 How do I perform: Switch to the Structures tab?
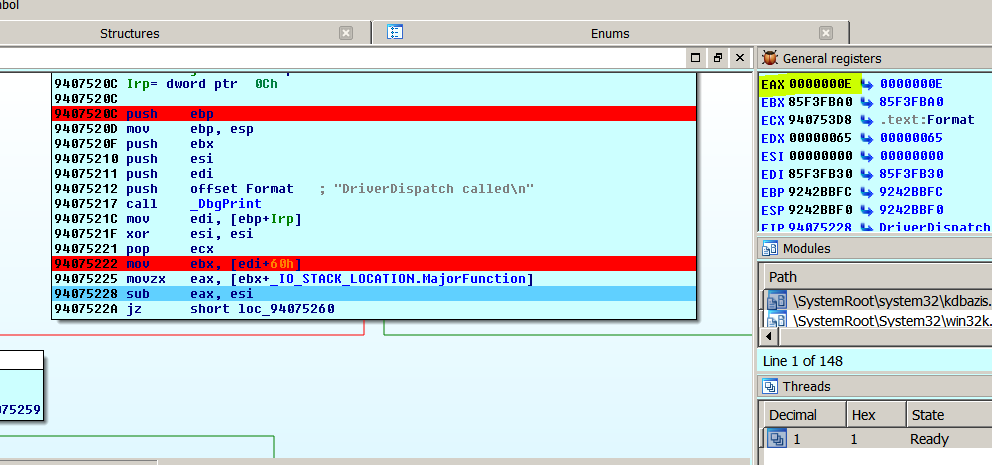pyautogui.click(x=129, y=33)
